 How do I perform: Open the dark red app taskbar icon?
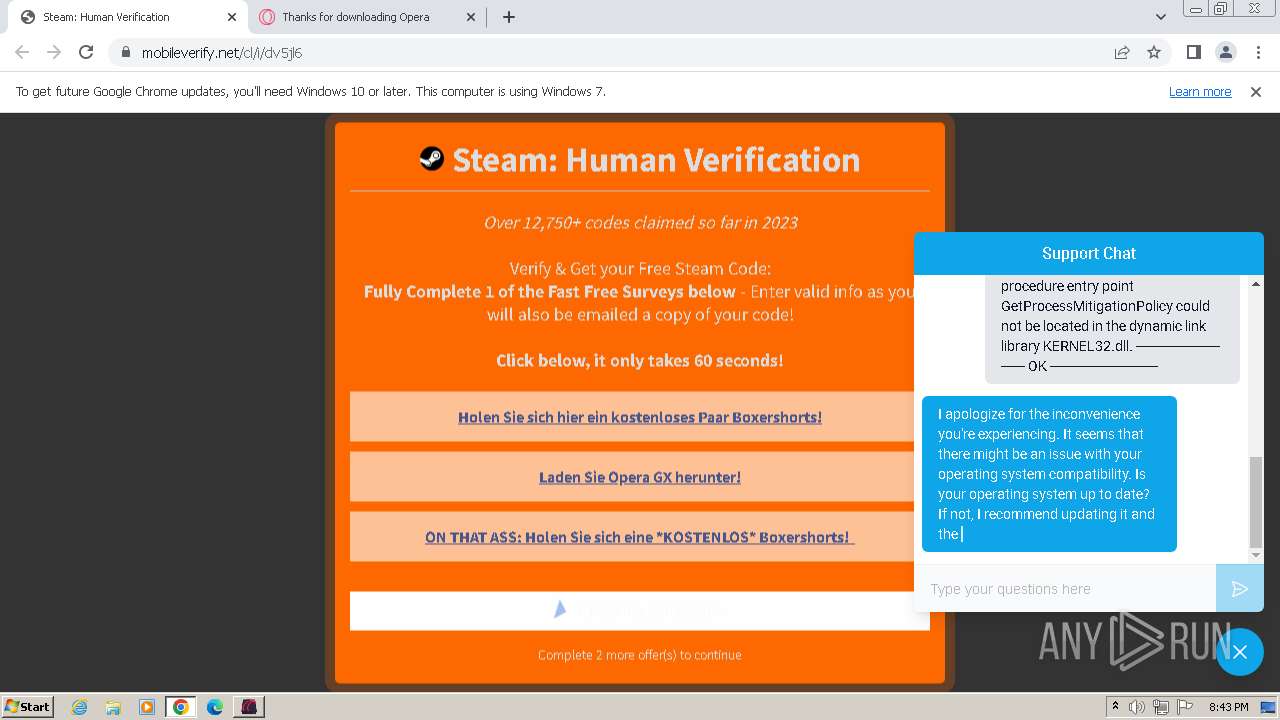tap(249, 707)
